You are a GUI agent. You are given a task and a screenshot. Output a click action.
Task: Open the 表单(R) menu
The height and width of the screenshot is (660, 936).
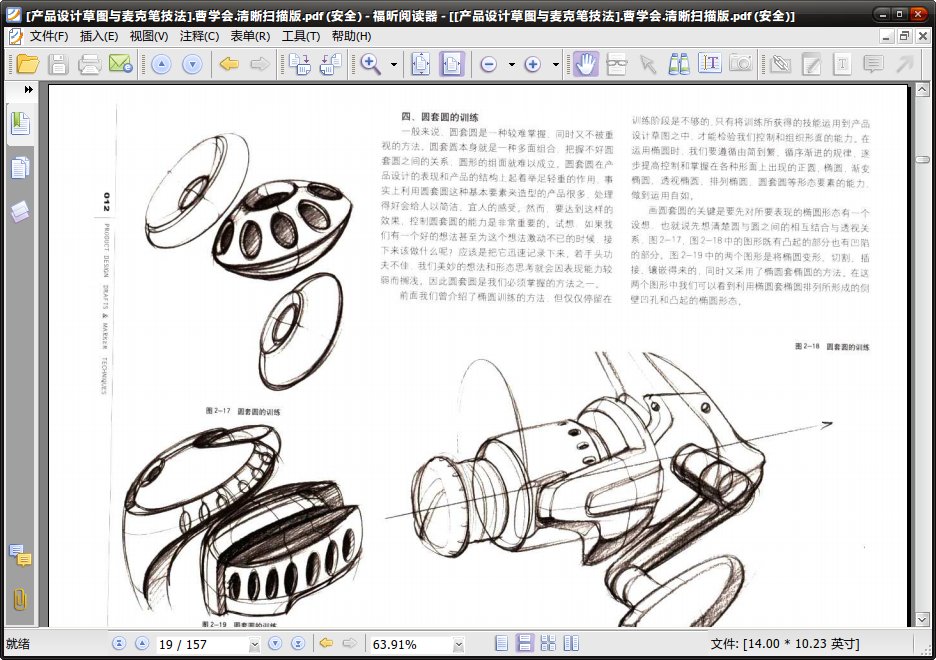[250, 36]
